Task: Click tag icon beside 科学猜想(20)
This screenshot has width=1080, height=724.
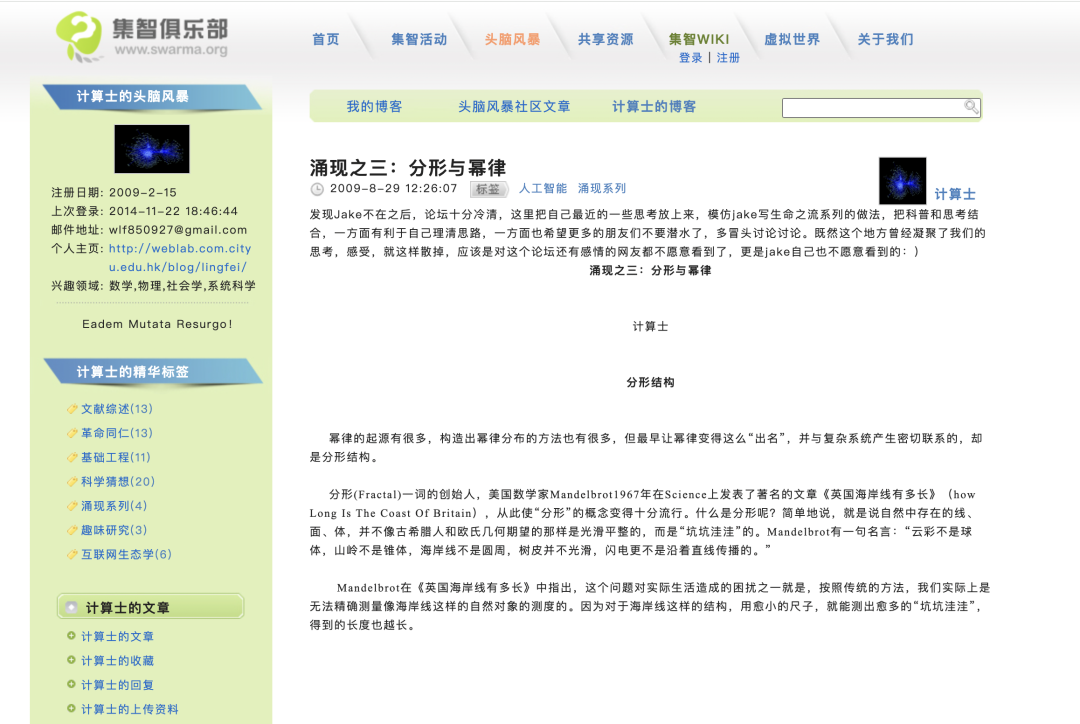Action: click(x=71, y=482)
